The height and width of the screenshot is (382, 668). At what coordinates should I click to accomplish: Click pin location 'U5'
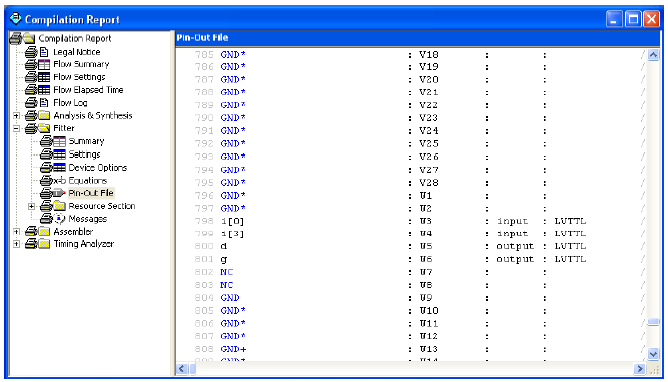point(426,246)
